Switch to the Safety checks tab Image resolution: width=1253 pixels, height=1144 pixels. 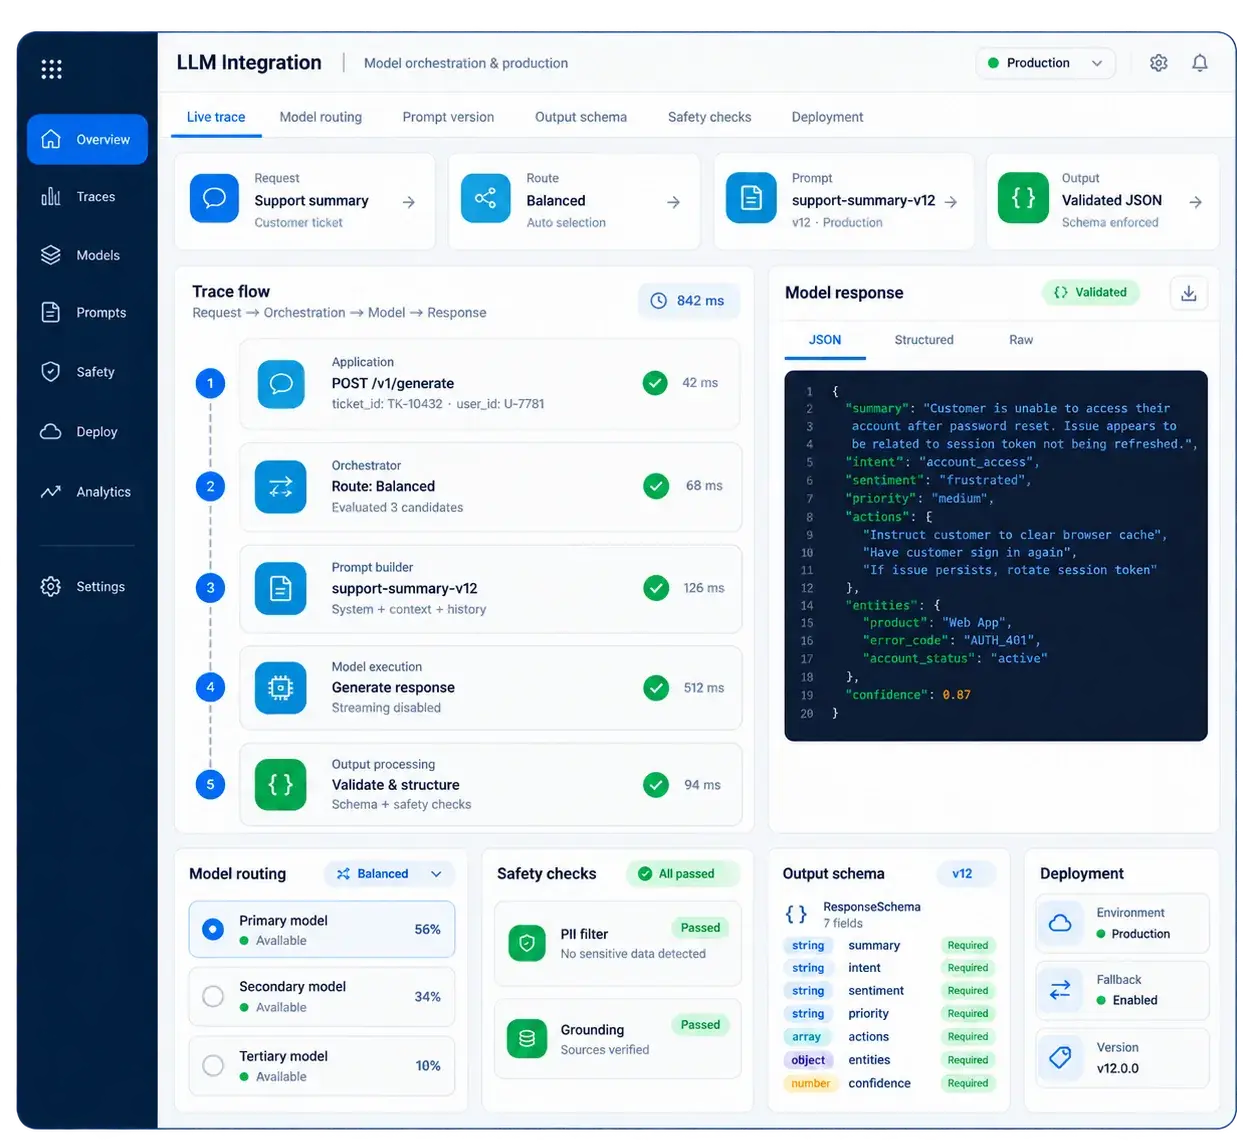tap(709, 117)
